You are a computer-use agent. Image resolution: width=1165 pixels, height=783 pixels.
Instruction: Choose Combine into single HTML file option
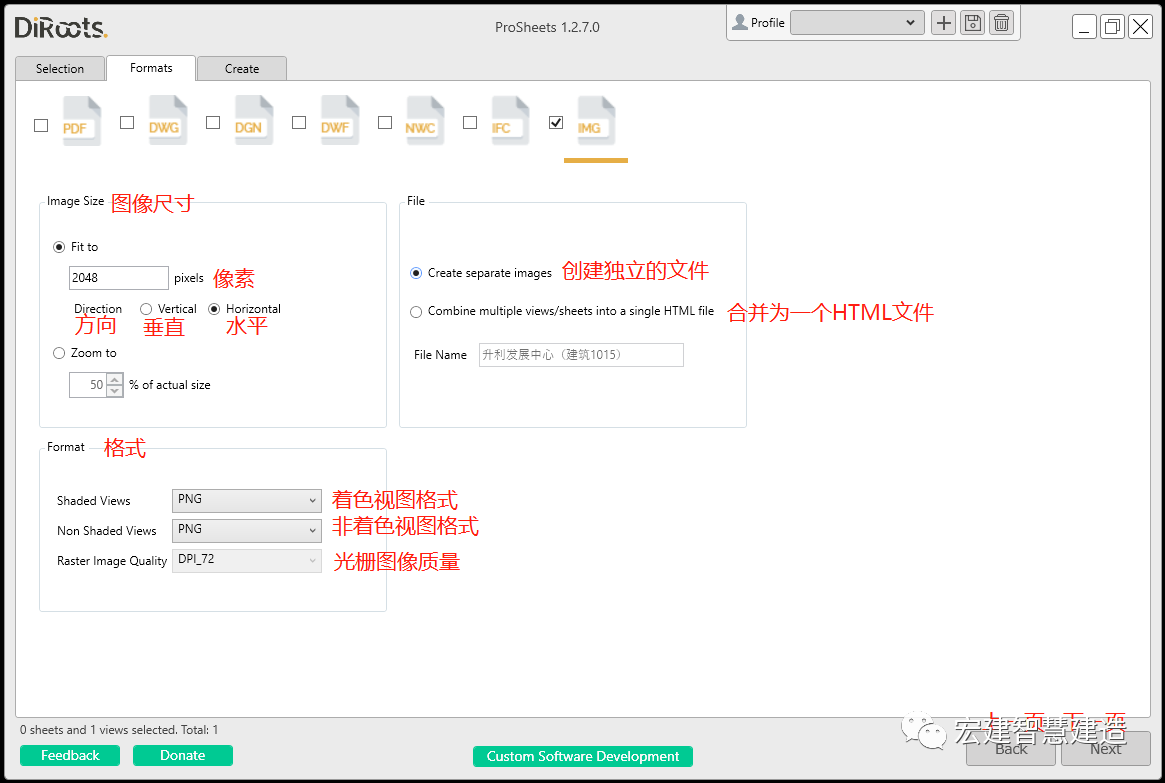[416, 312]
